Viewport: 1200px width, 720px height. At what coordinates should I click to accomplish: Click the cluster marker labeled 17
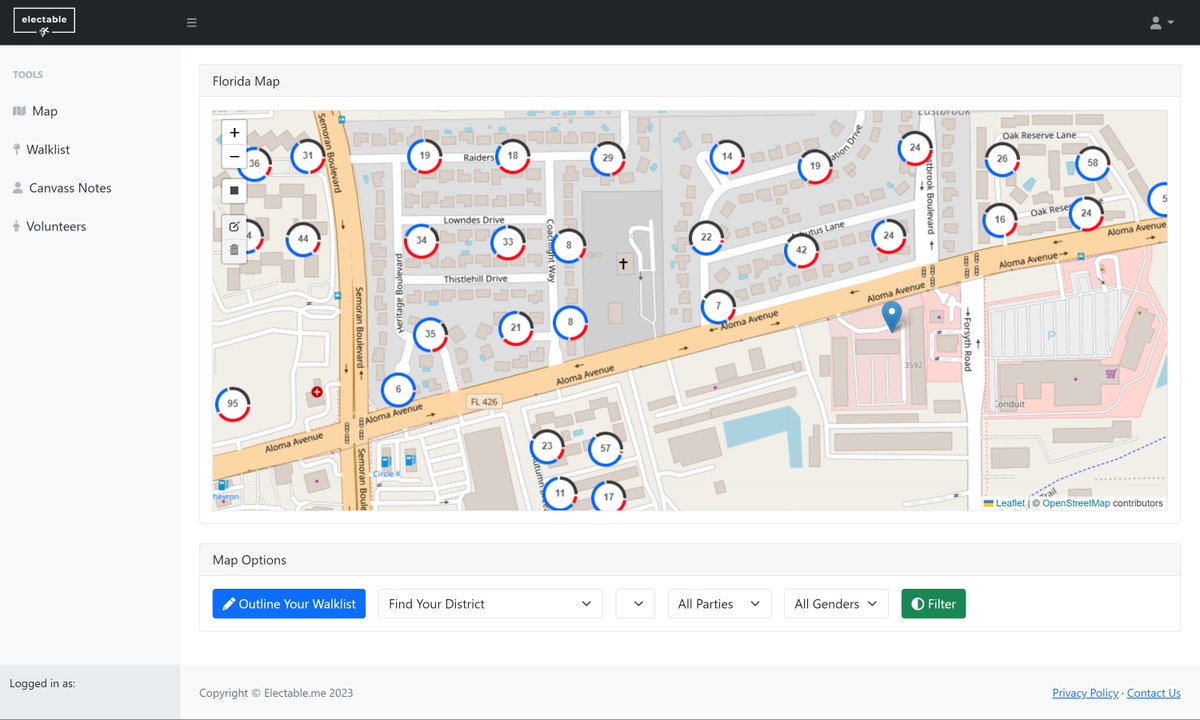608,497
